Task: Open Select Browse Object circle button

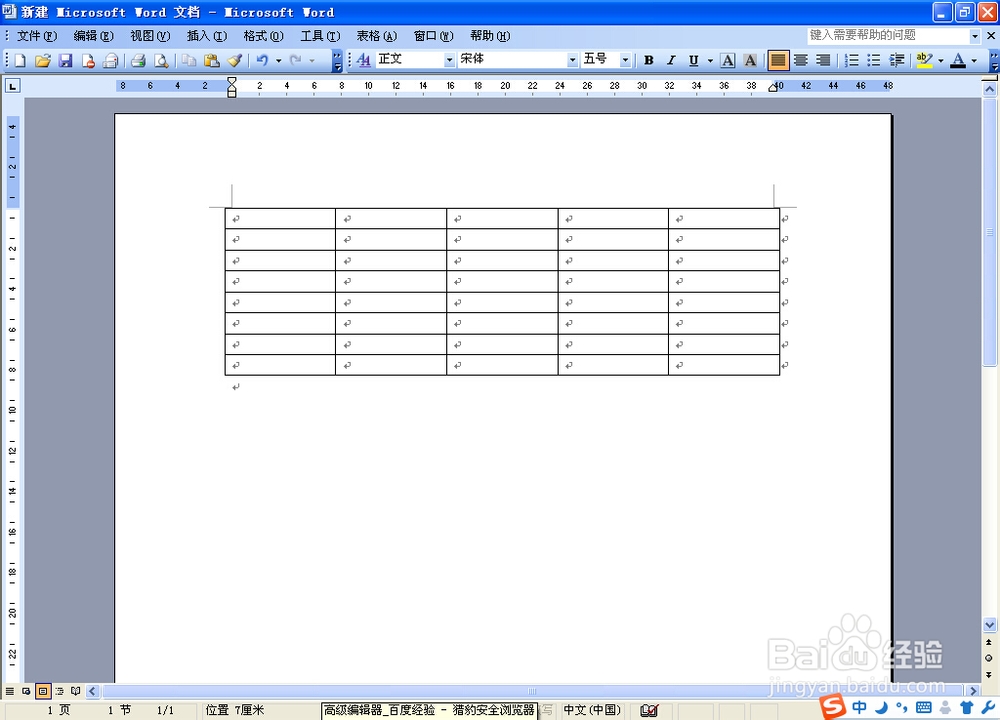Action: 989,658
